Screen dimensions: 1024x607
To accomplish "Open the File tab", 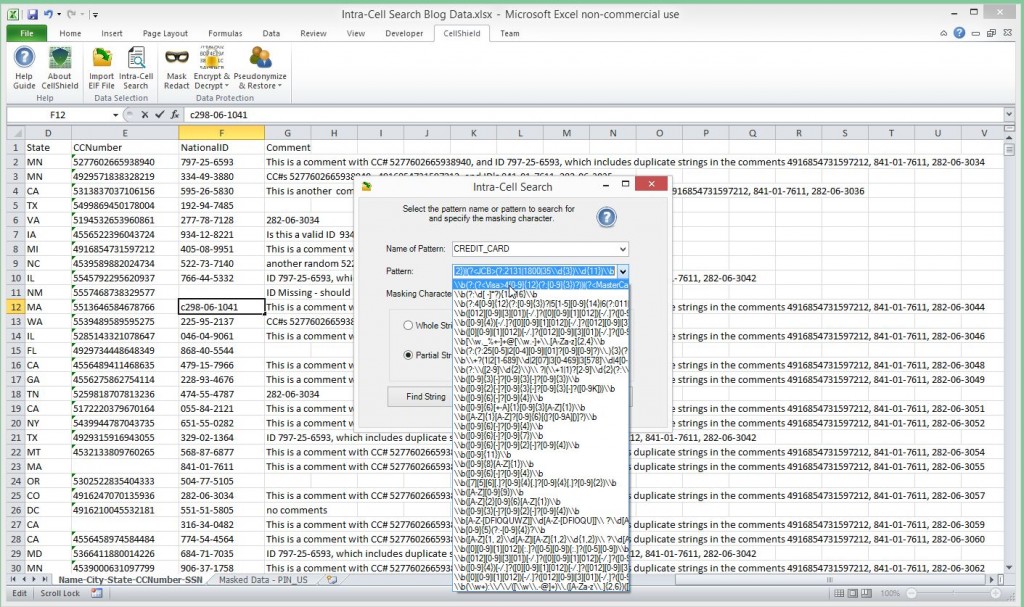I will 27,33.
